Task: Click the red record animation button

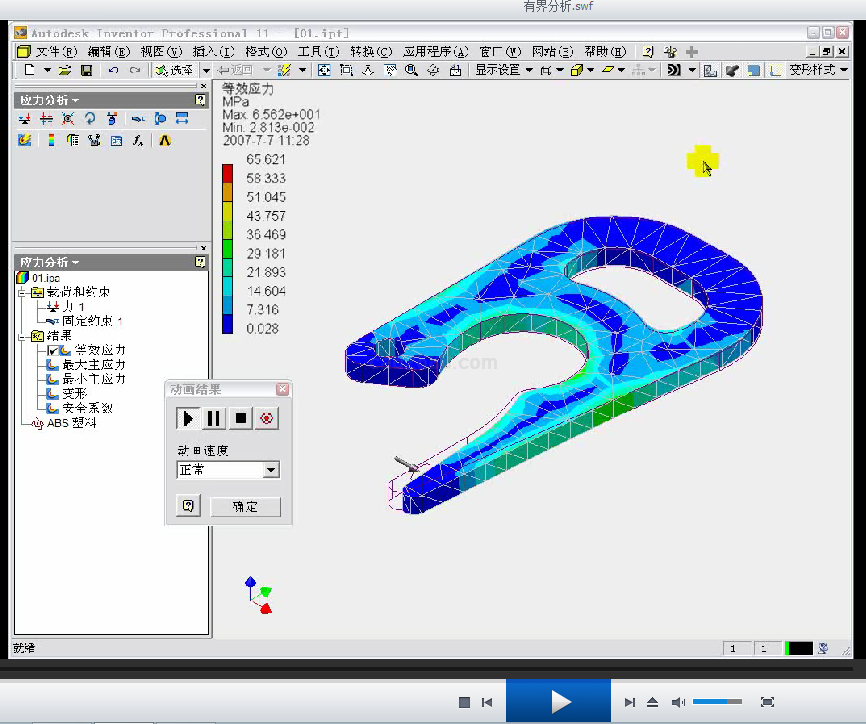Action: coord(266,419)
